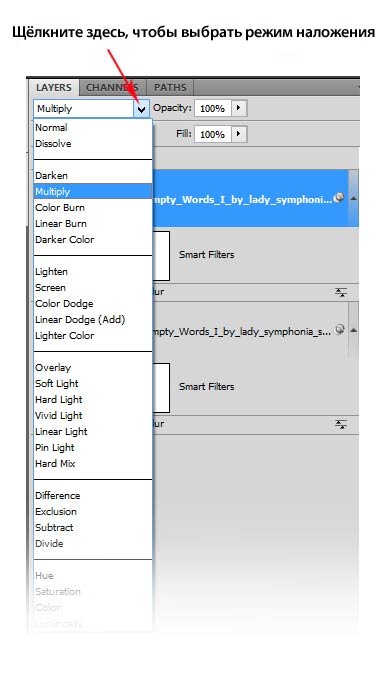Open blending options icon for first blur filter
The image size is (381, 678).
[341, 292]
